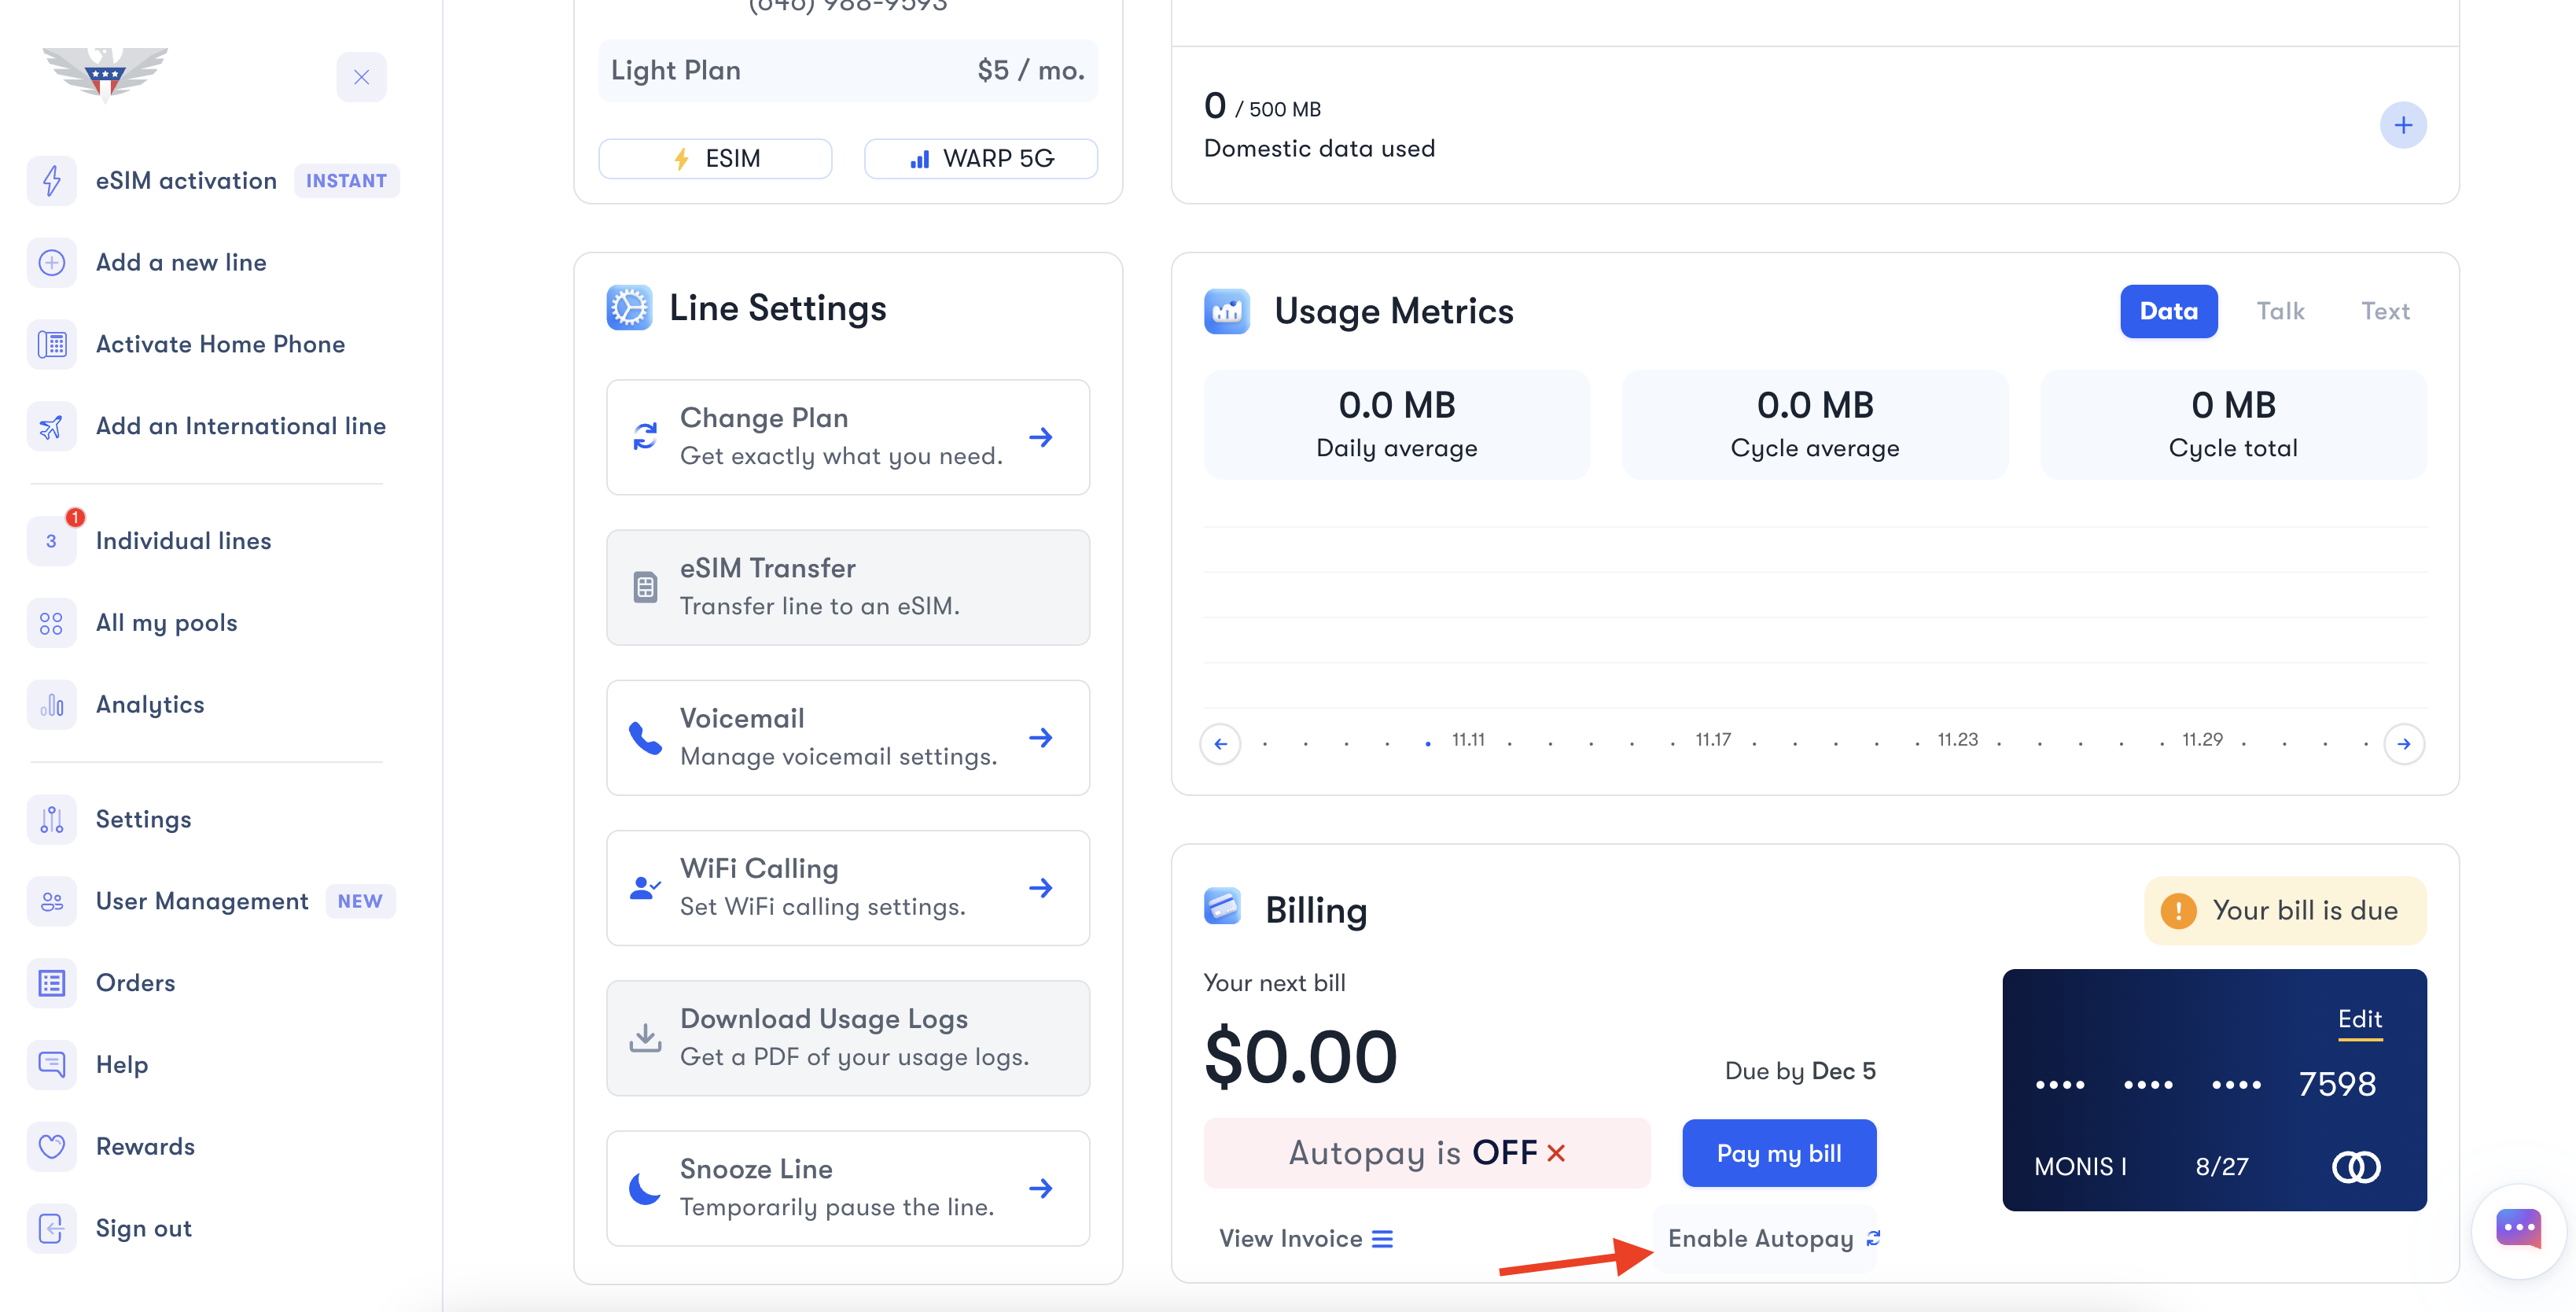Click the Analytics bar chart icon
The height and width of the screenshot is (1312, 2576).
pos(51,705)
